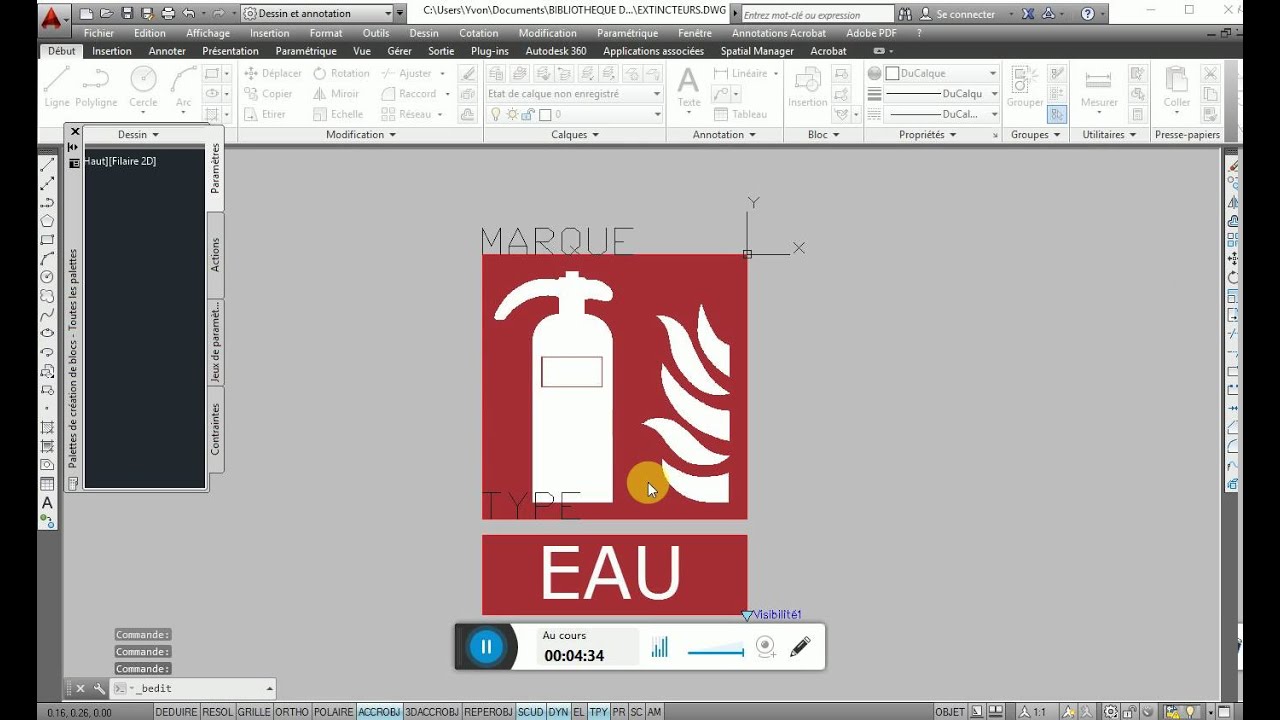Toggle GRILLE in the status bar
The width and height of the screenshot is (1280, 720).
click(254, 712)
